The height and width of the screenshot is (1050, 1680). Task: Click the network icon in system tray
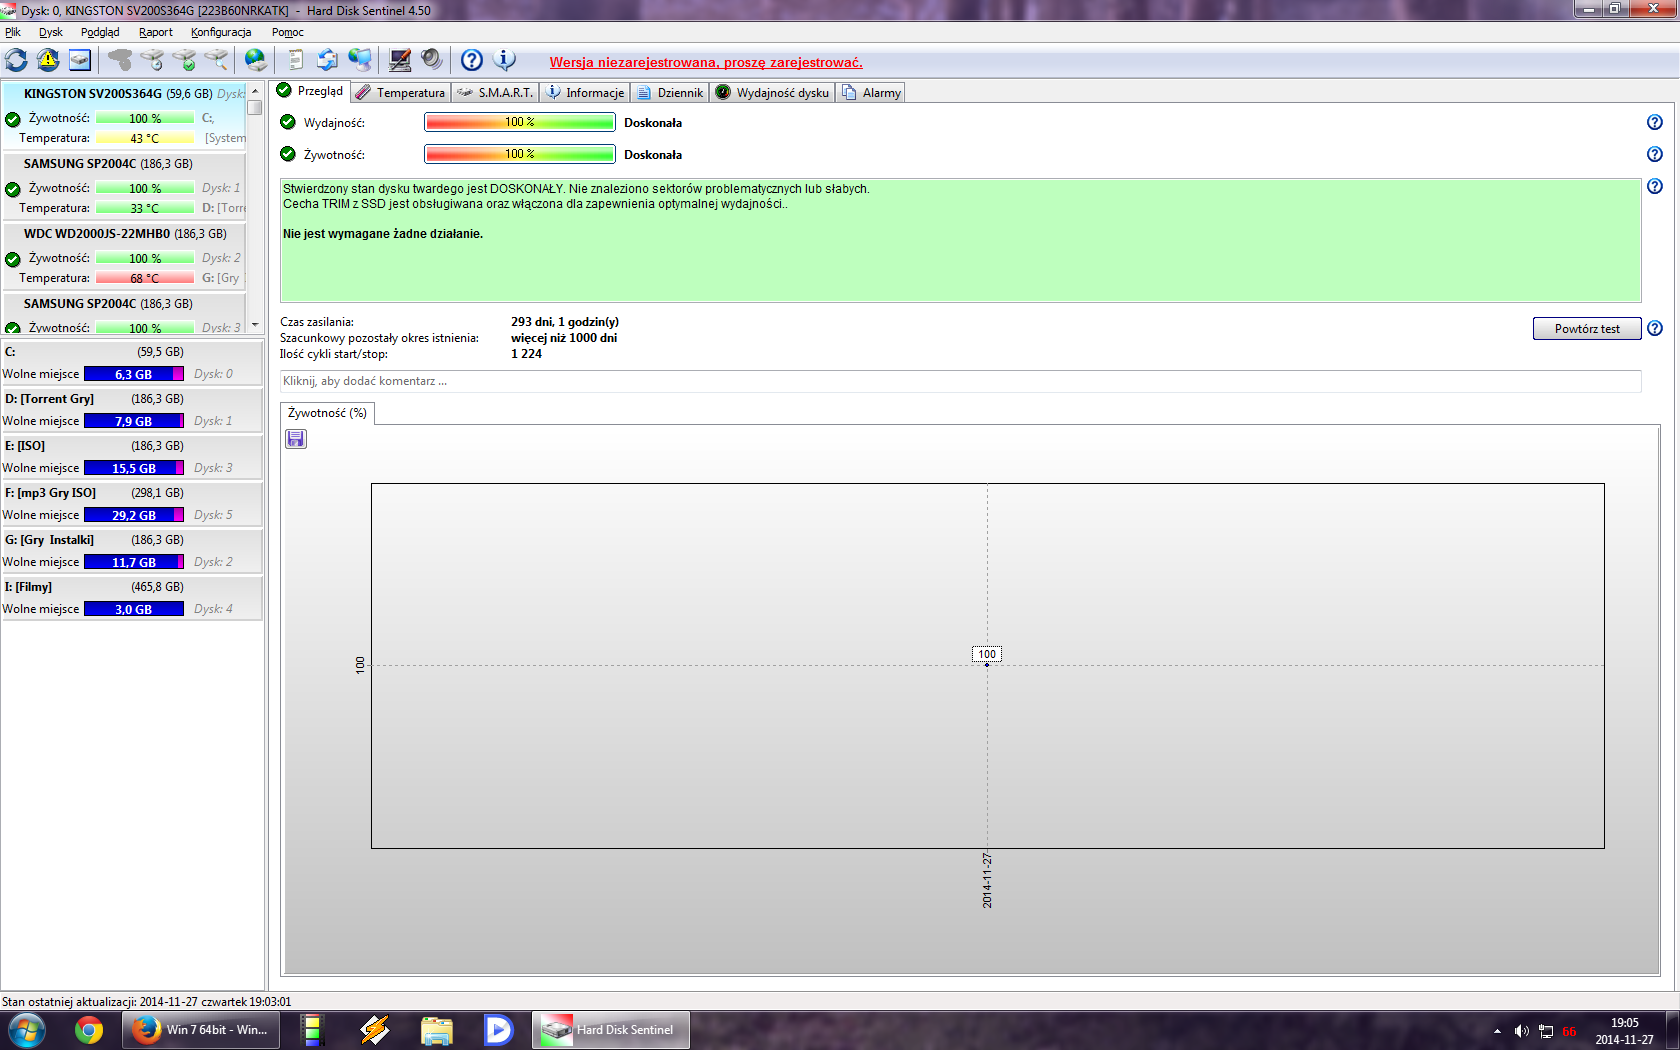coord(1546,1031)
